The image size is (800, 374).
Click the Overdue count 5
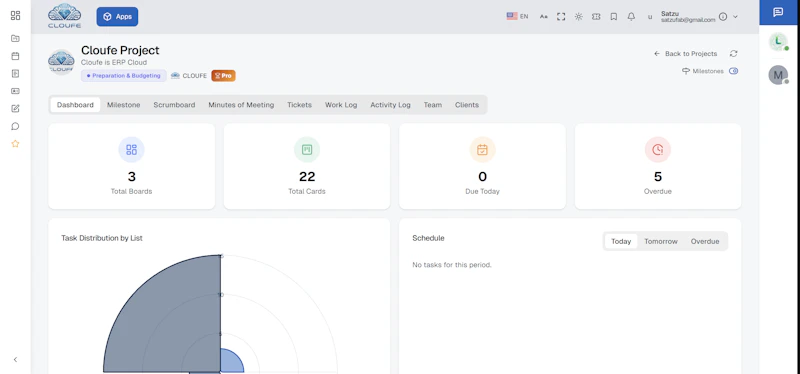(658, 177)
